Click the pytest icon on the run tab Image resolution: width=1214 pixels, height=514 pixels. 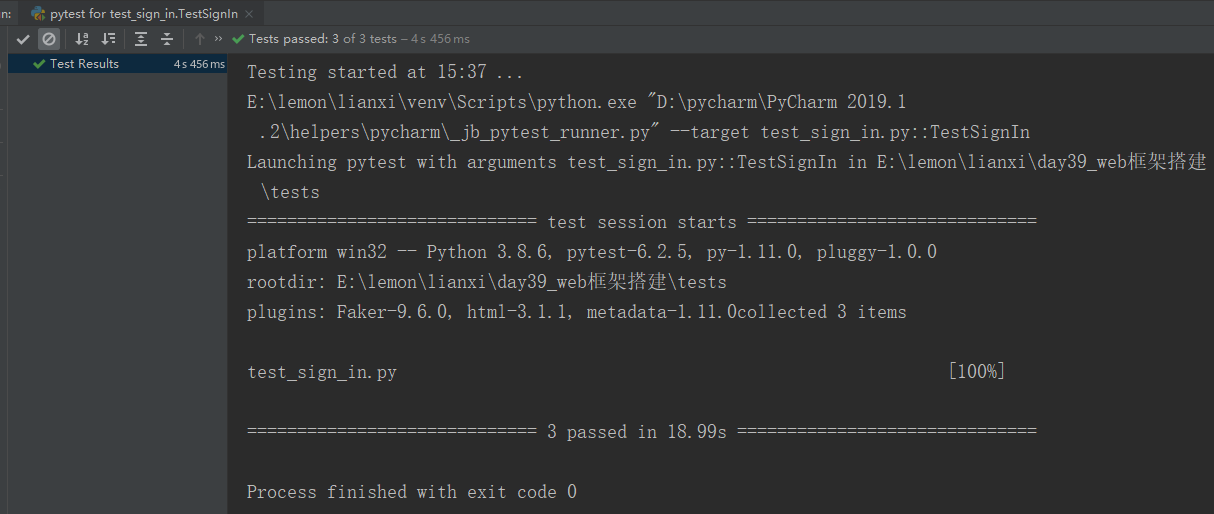pyautogui.click(x=38, y=14)
